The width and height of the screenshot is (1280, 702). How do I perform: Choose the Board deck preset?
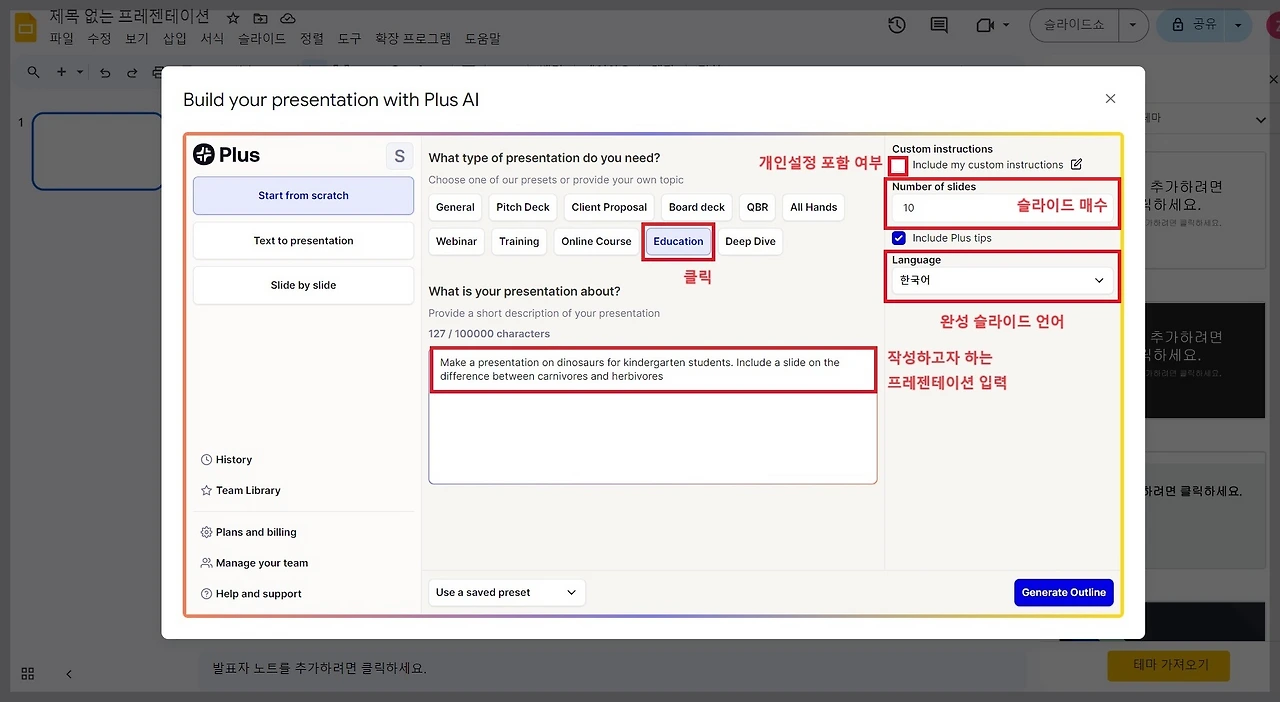click(697, 207)
